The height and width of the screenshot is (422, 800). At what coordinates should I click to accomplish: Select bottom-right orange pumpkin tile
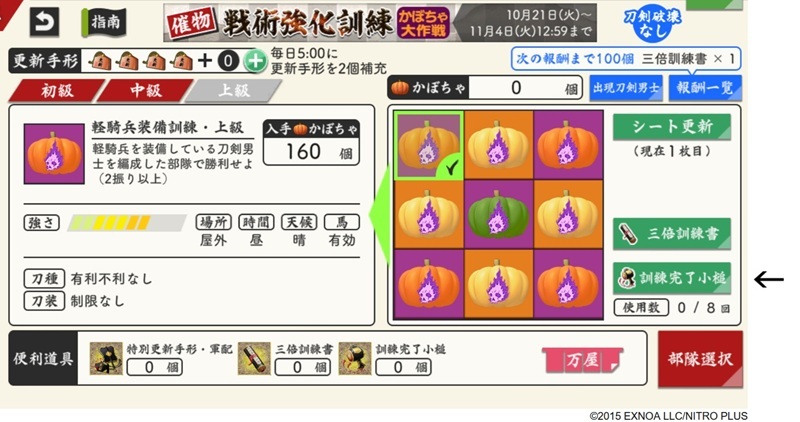[568, 284]
